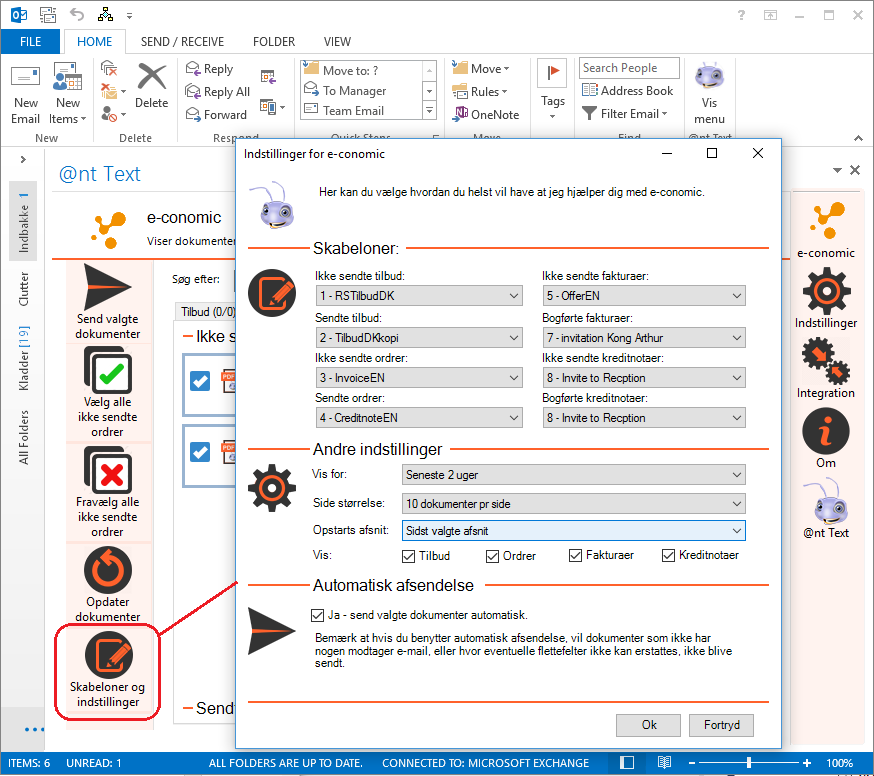Screen dimensions: 874x776
Task: Click Vælg alle ikke sendte ordrer icon
Action: 108,371
